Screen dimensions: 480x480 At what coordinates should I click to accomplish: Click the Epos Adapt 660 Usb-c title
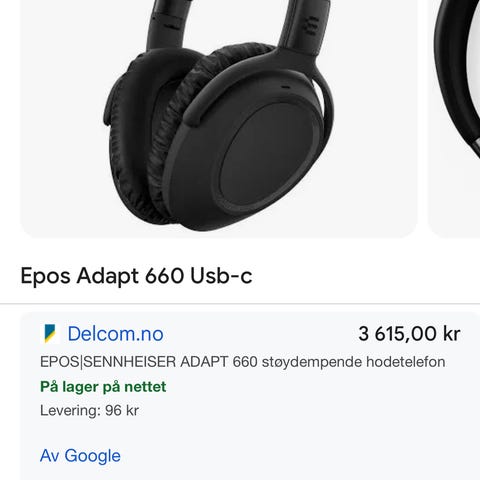click(x=136, y=276)
